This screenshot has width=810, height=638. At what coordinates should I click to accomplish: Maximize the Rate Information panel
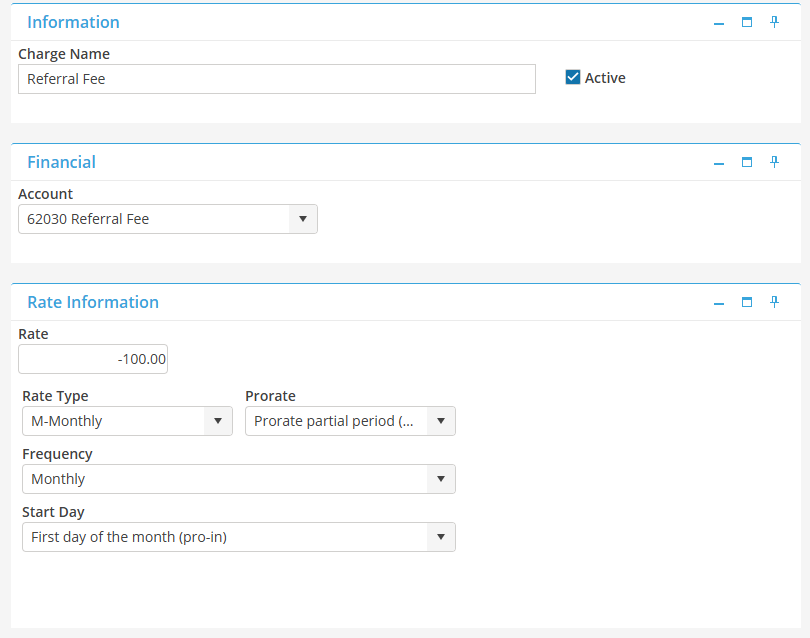747,302
